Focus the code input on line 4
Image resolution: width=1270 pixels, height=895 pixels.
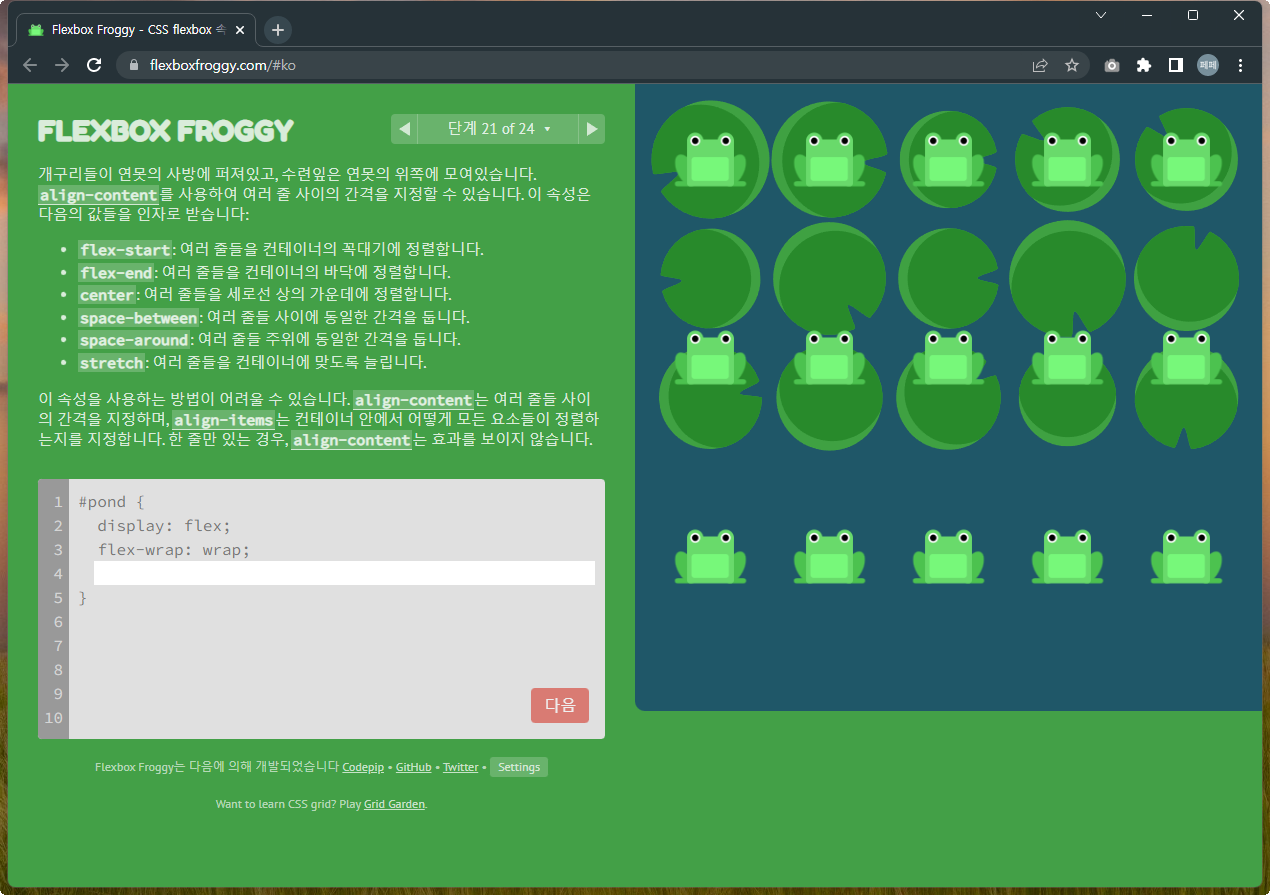[344, 573]
